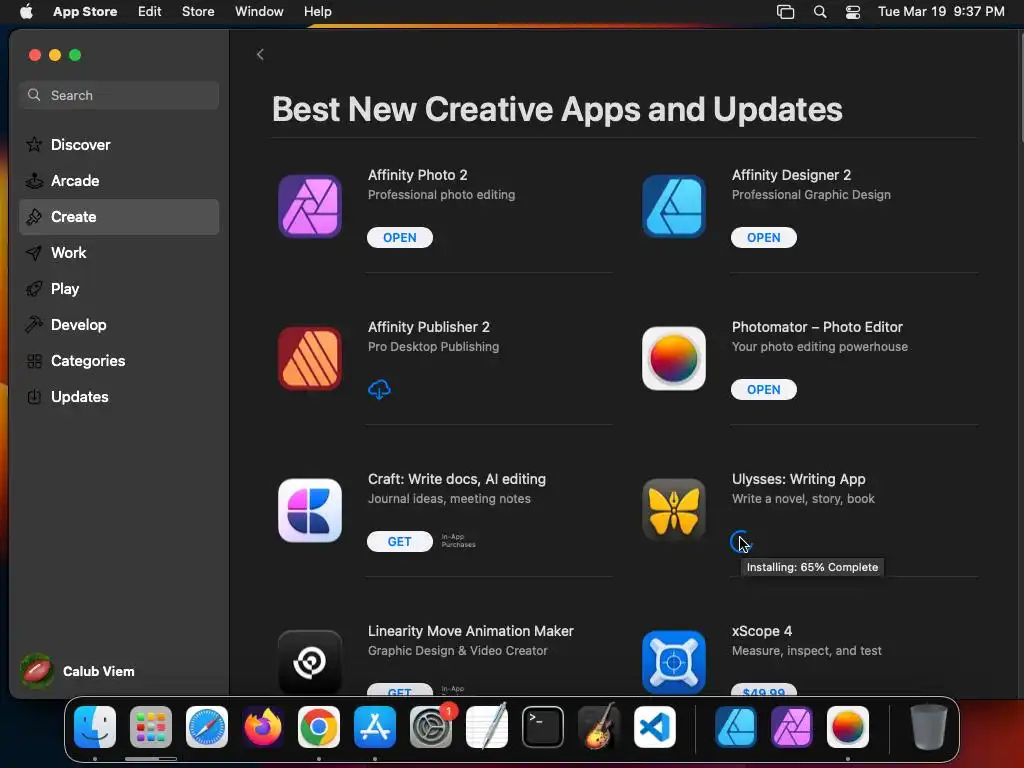Open Photomator from the Dock

pos(848,727)
